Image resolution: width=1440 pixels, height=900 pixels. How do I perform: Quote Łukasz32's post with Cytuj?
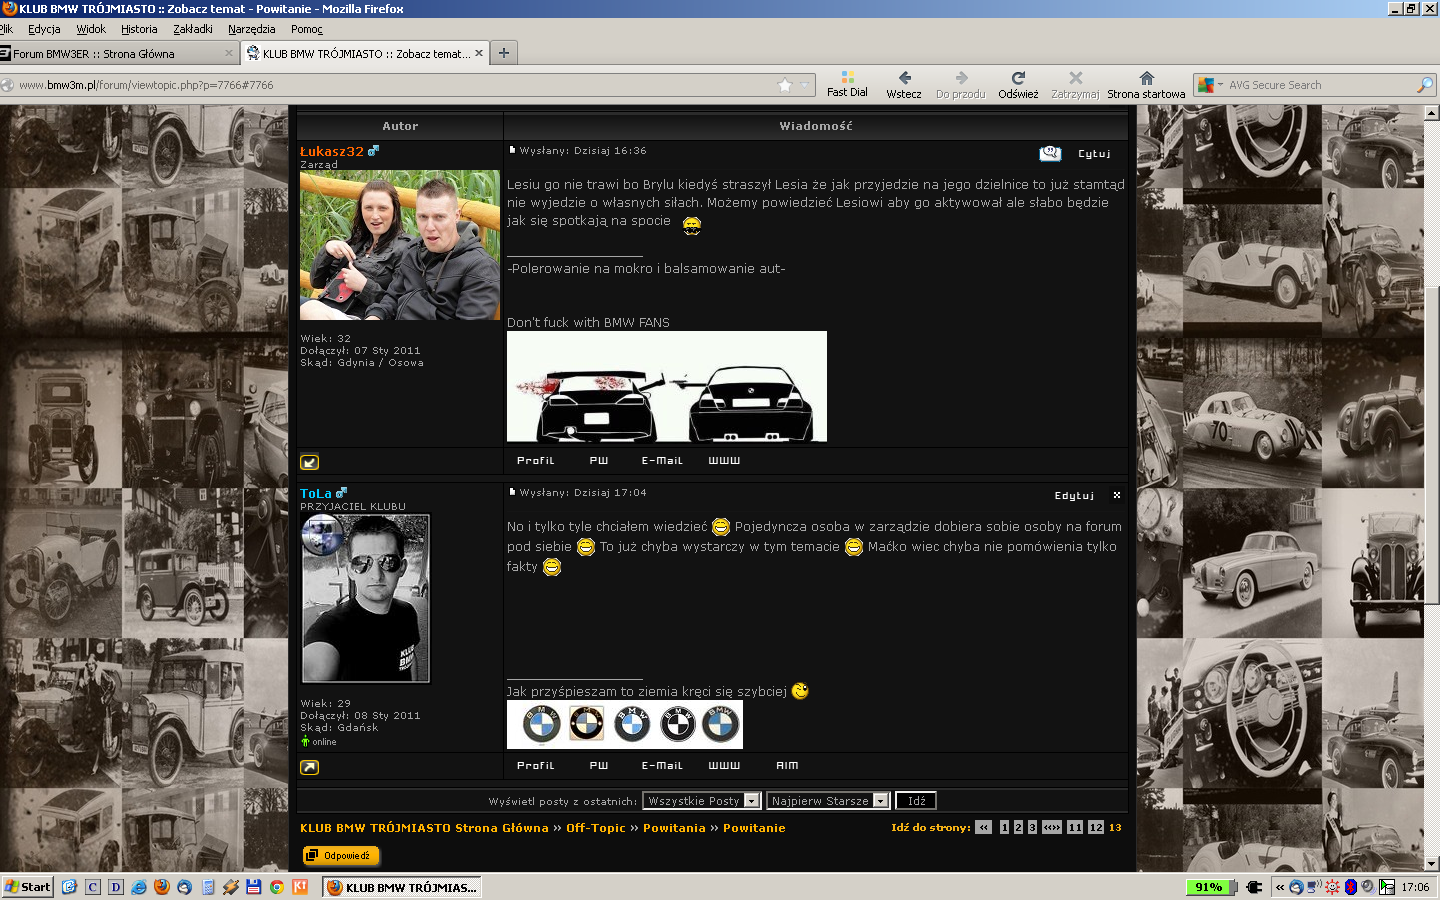click(1094, 154)
